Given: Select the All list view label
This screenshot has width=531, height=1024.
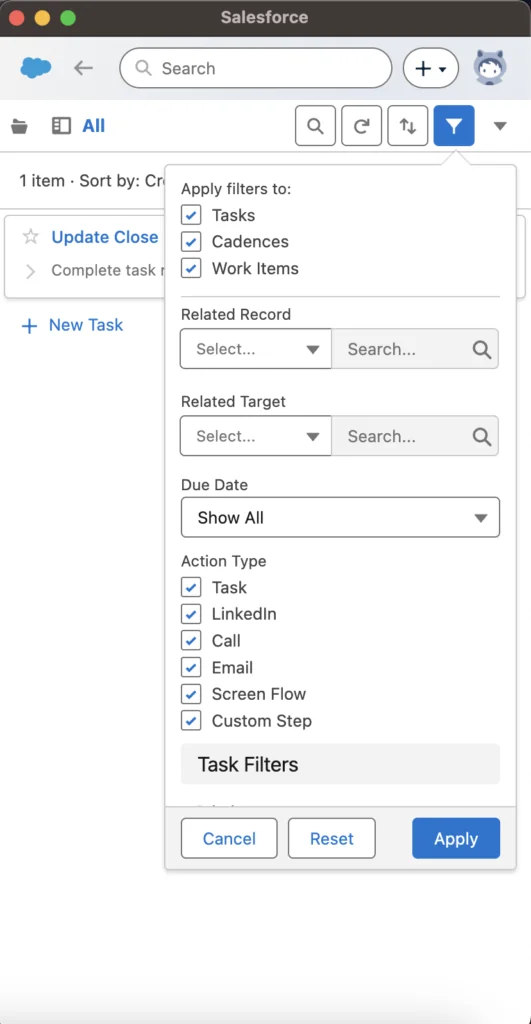Looking at the screenshot, I should [93, 126].
